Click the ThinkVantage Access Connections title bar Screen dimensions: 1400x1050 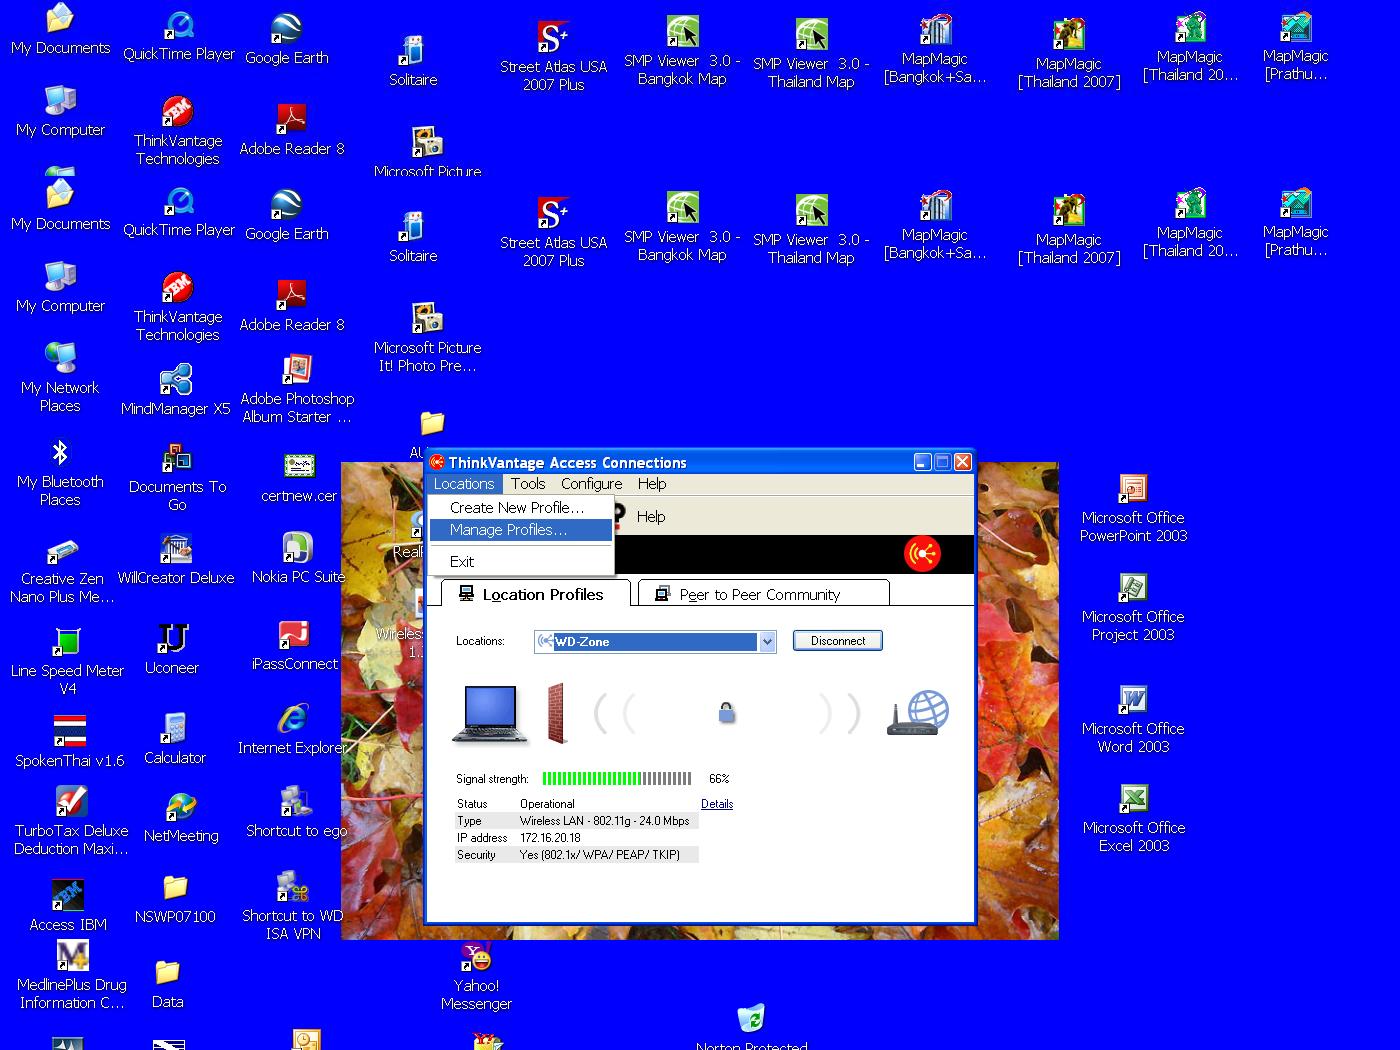pos(668,462)
